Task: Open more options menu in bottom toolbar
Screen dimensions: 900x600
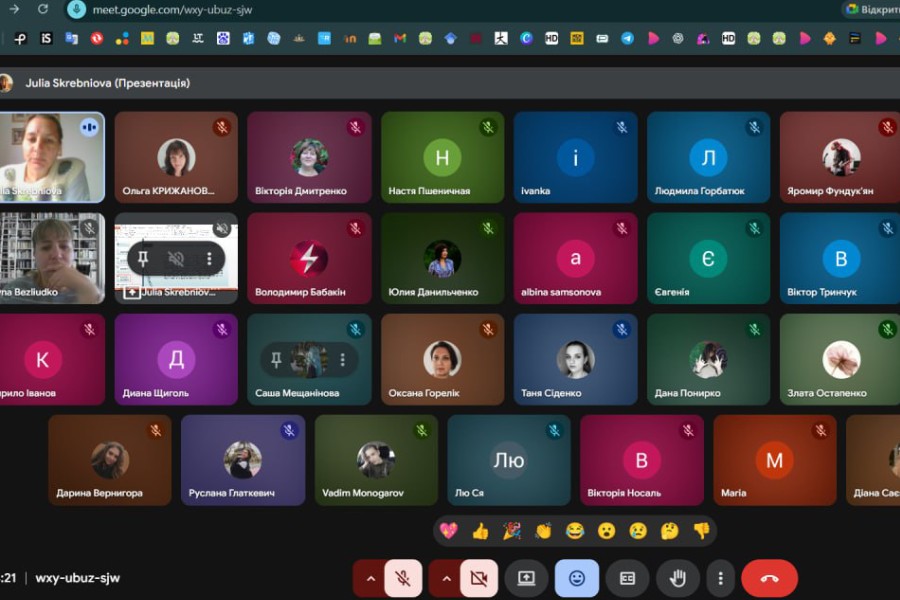Action: [720, 578]
